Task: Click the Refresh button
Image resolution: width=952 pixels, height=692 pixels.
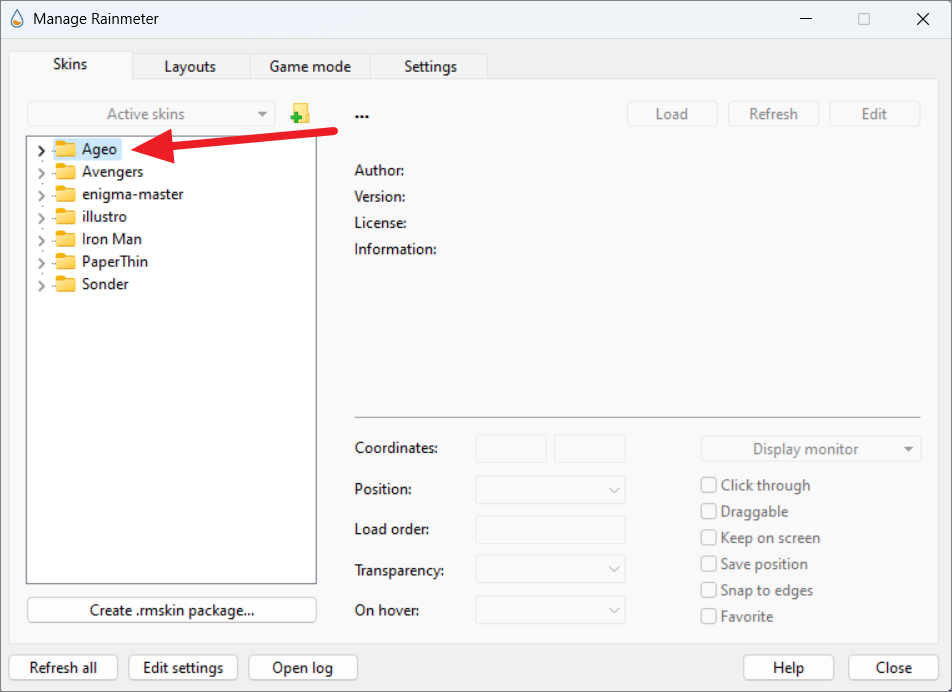Action: point(774,114)
